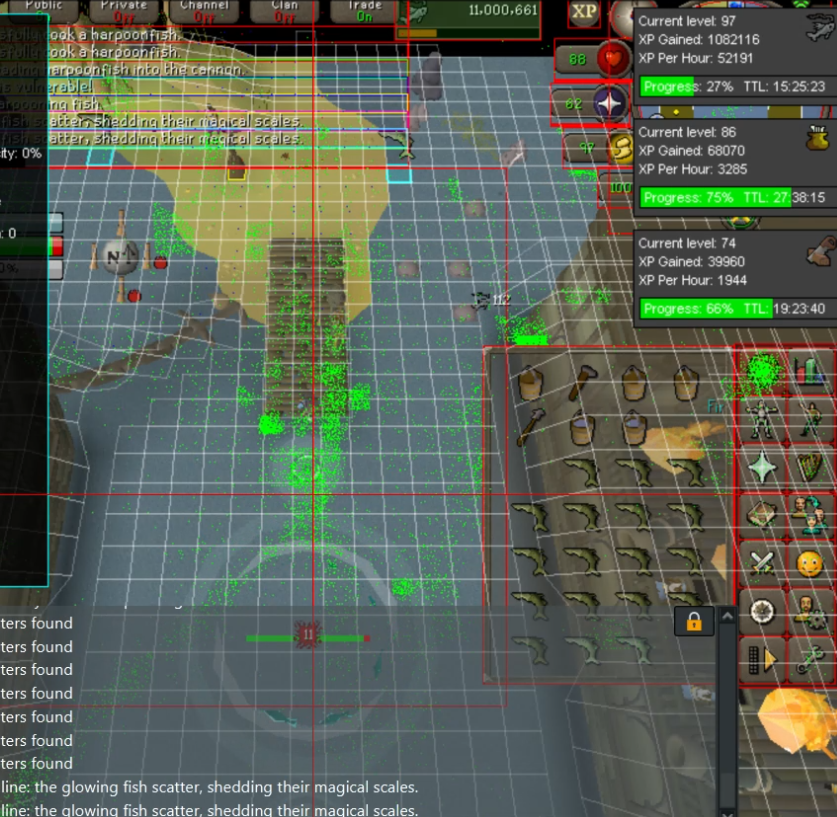The image size is (837, 817).
Task: Toggle the orange padlock lock button
Action: point(694,621)
